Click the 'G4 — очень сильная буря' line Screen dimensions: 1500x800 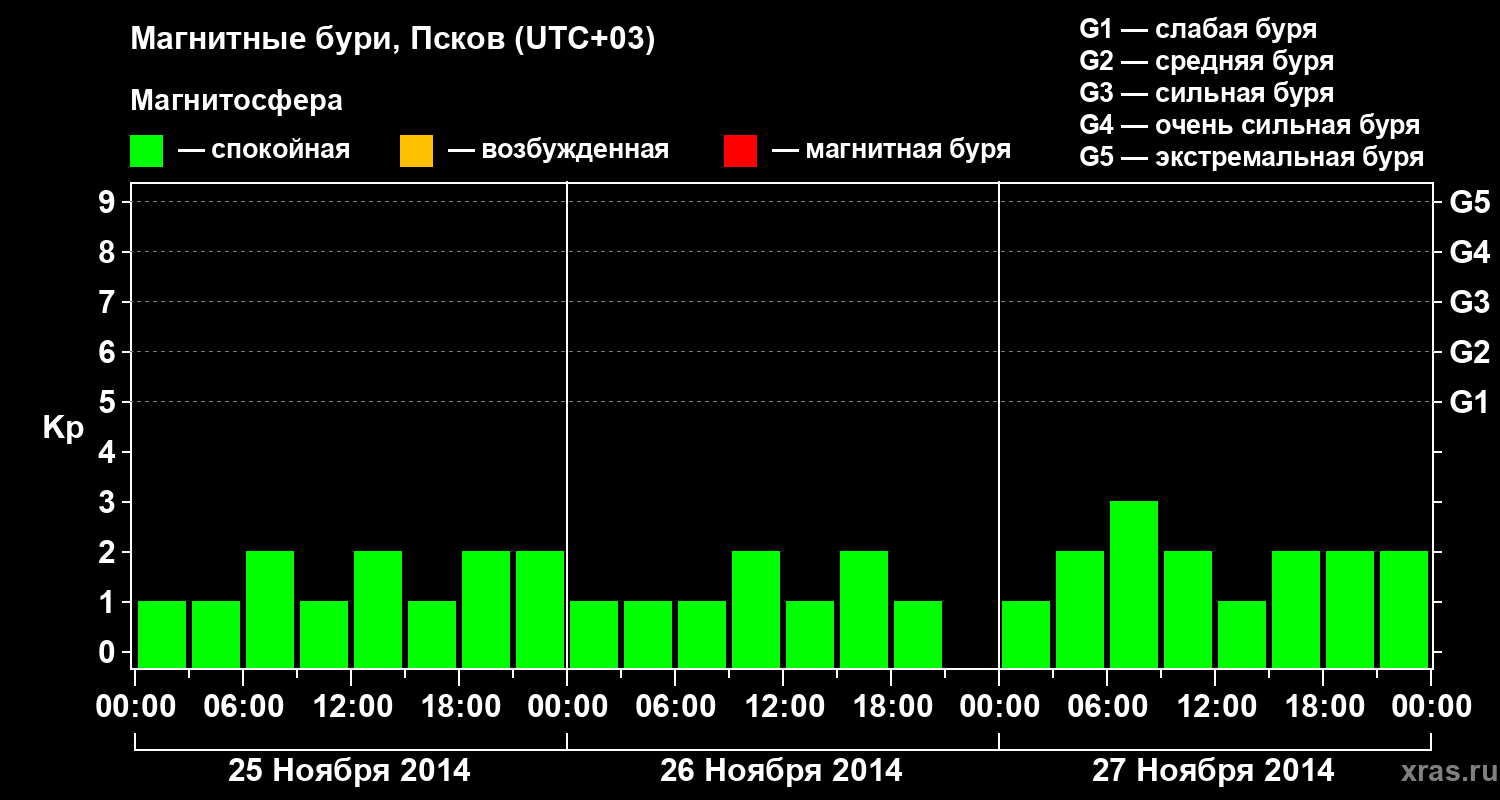coord(1250,124)
